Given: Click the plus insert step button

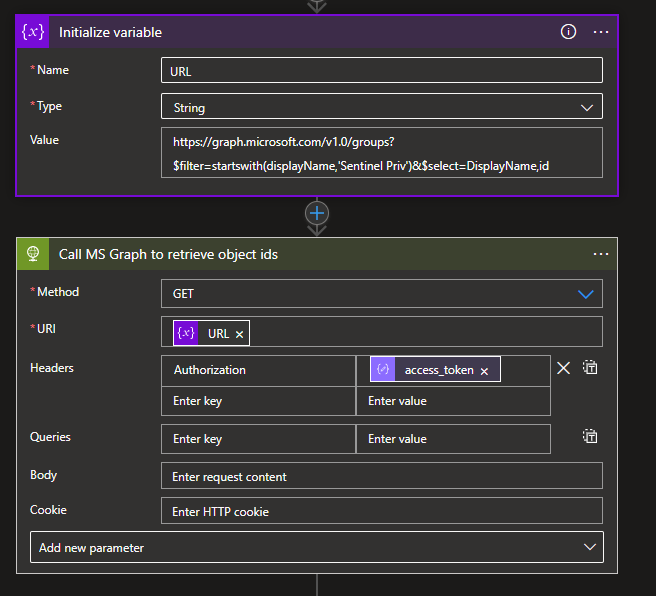Looking at the screenshot, I should (317, 213).
